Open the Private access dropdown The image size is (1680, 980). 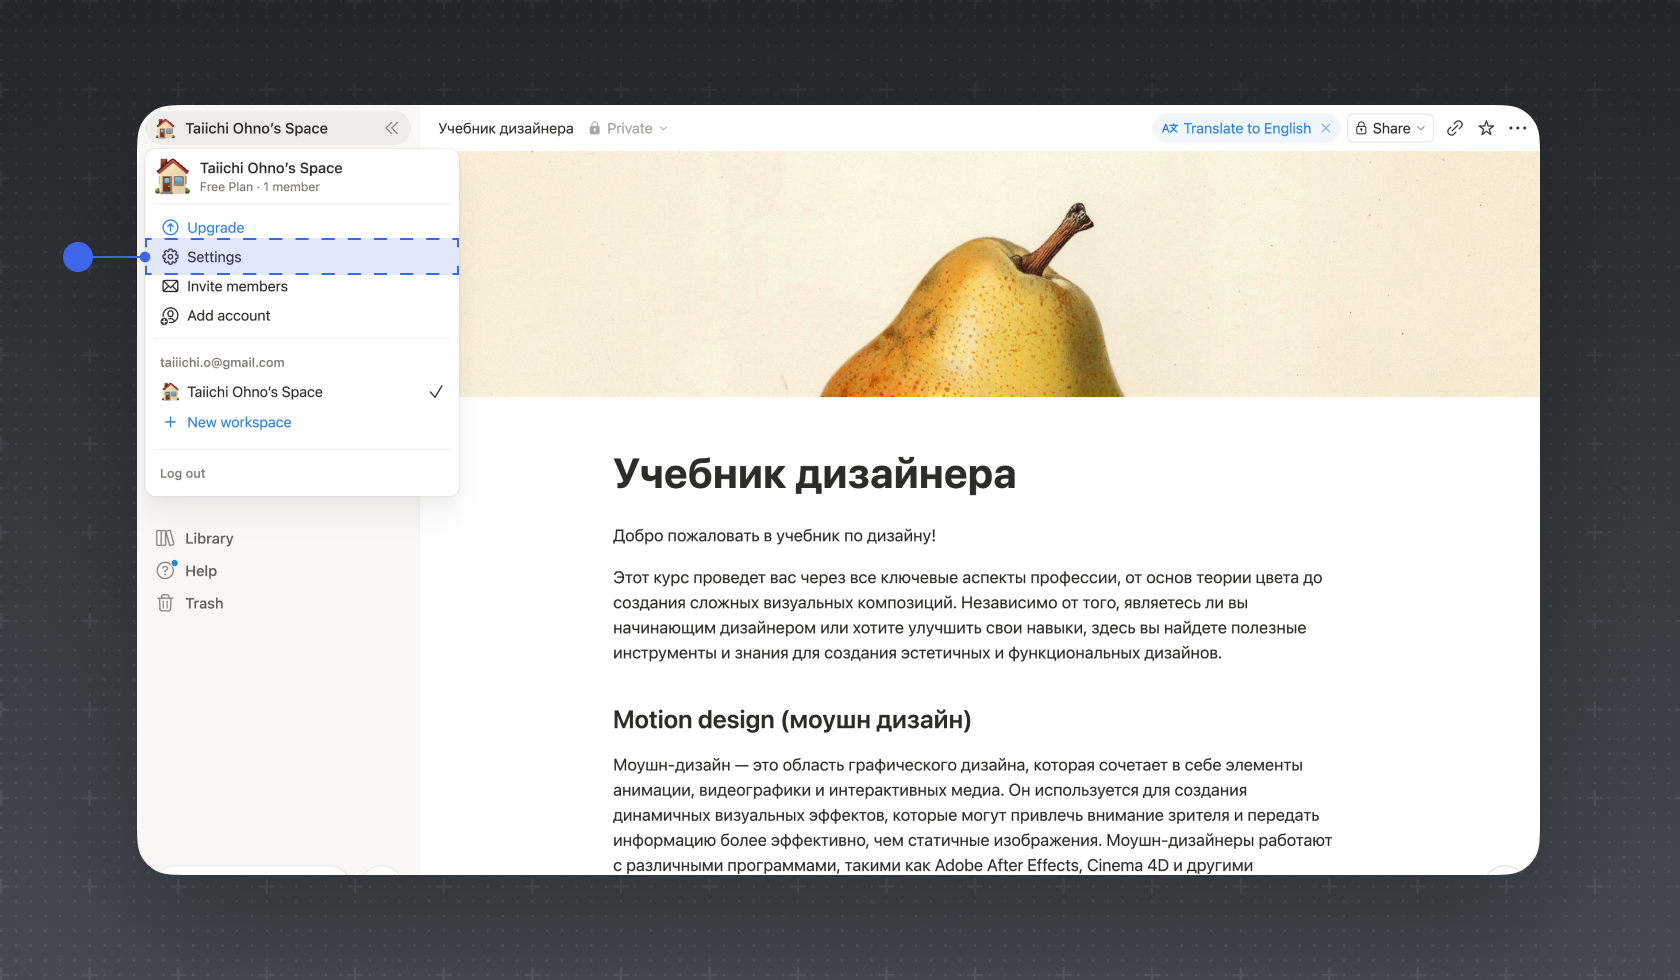tap(628, 128)
